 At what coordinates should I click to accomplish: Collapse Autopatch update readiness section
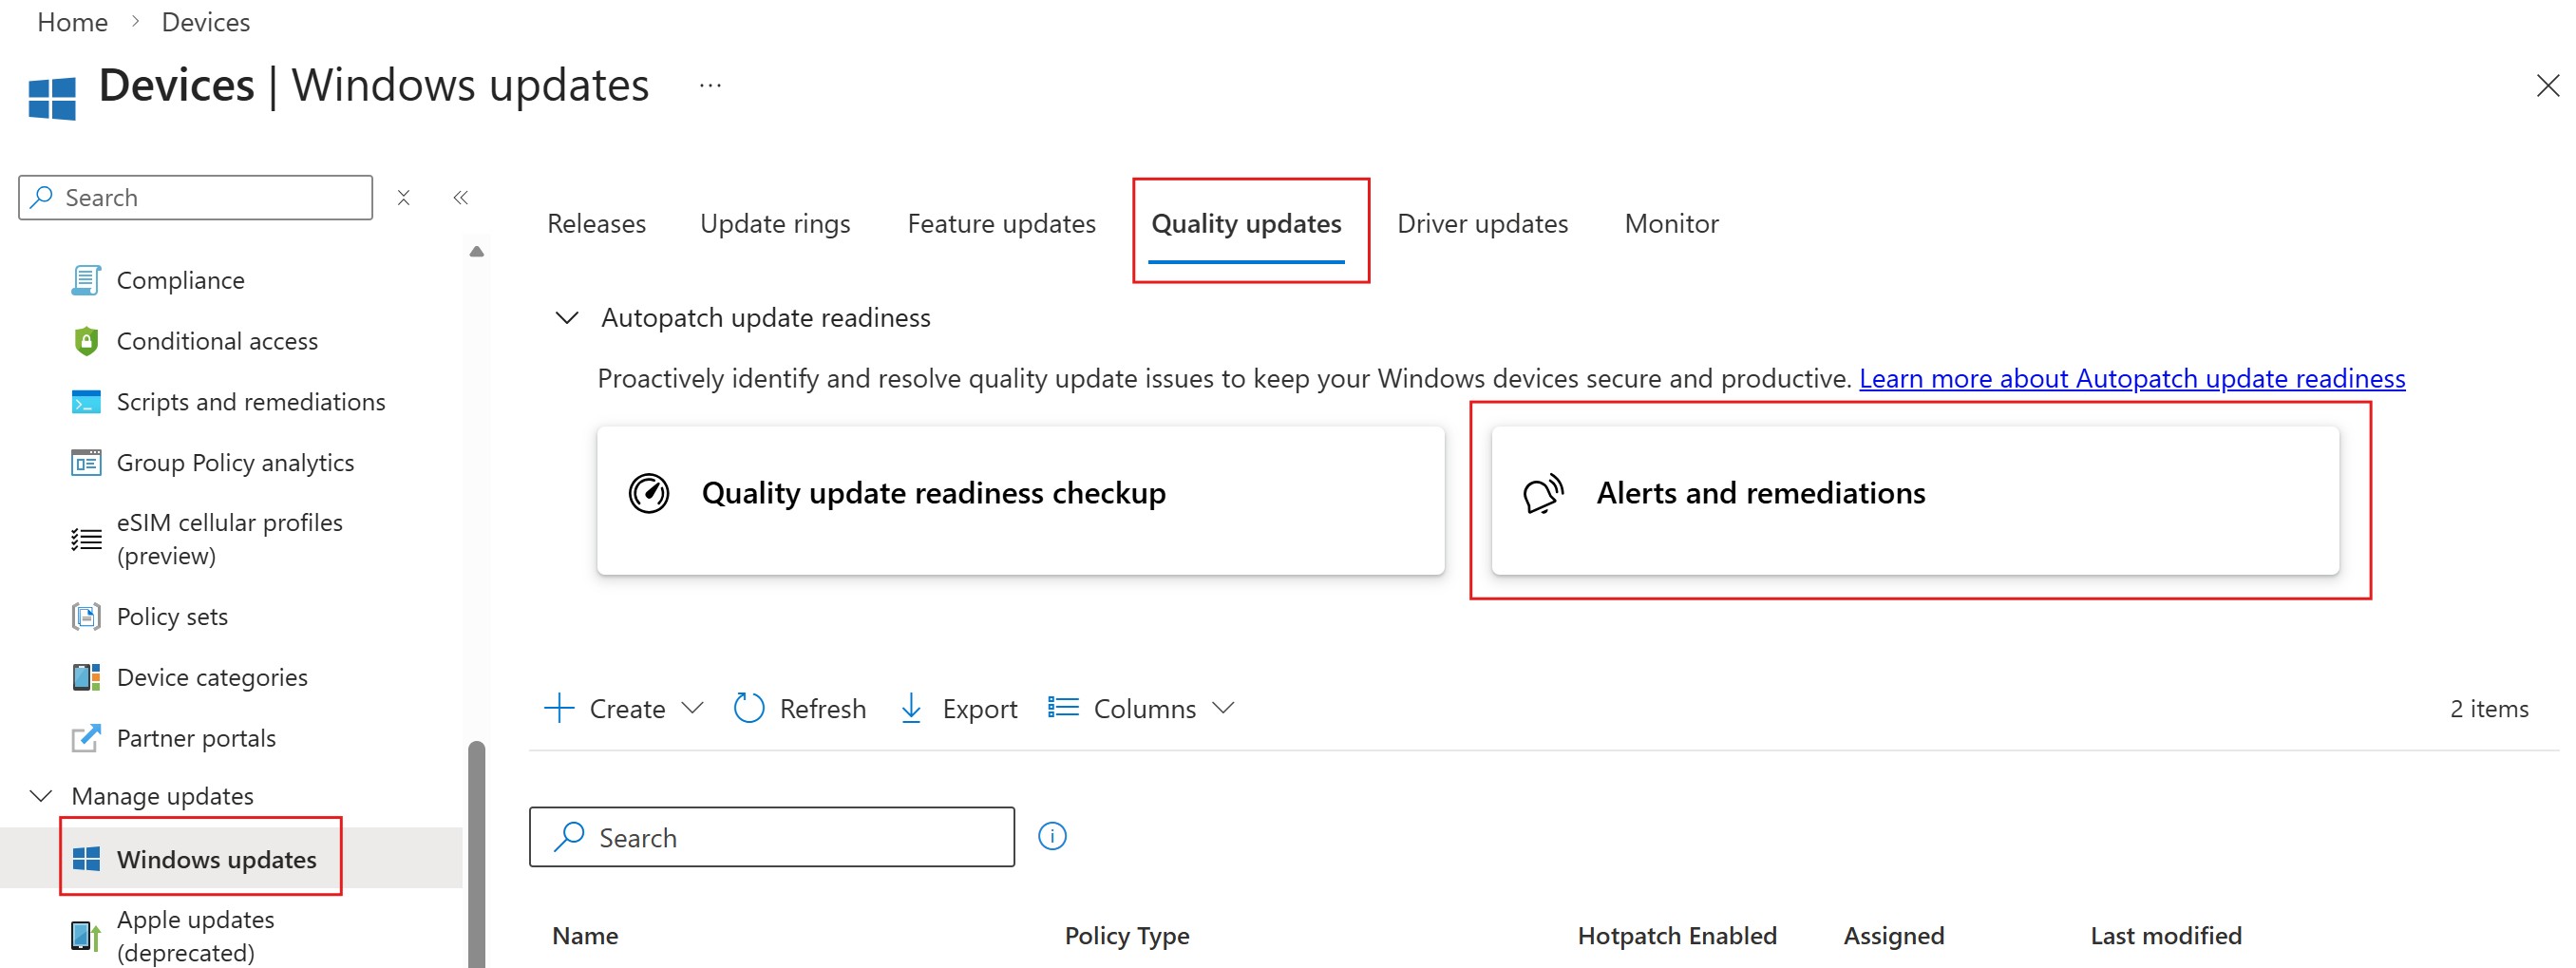point(567,318)
